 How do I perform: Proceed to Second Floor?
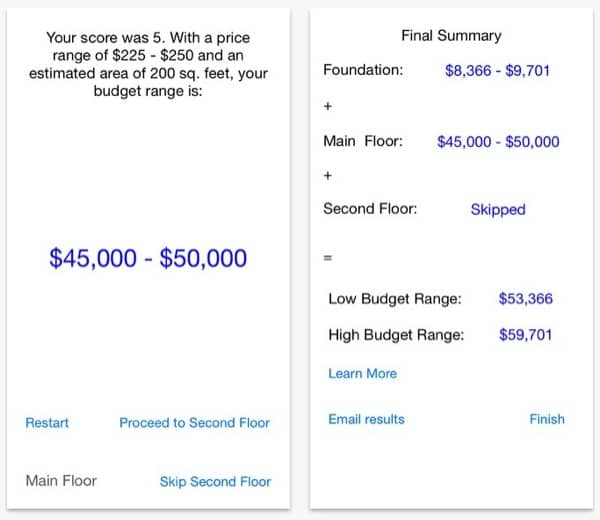pos(194,423)
